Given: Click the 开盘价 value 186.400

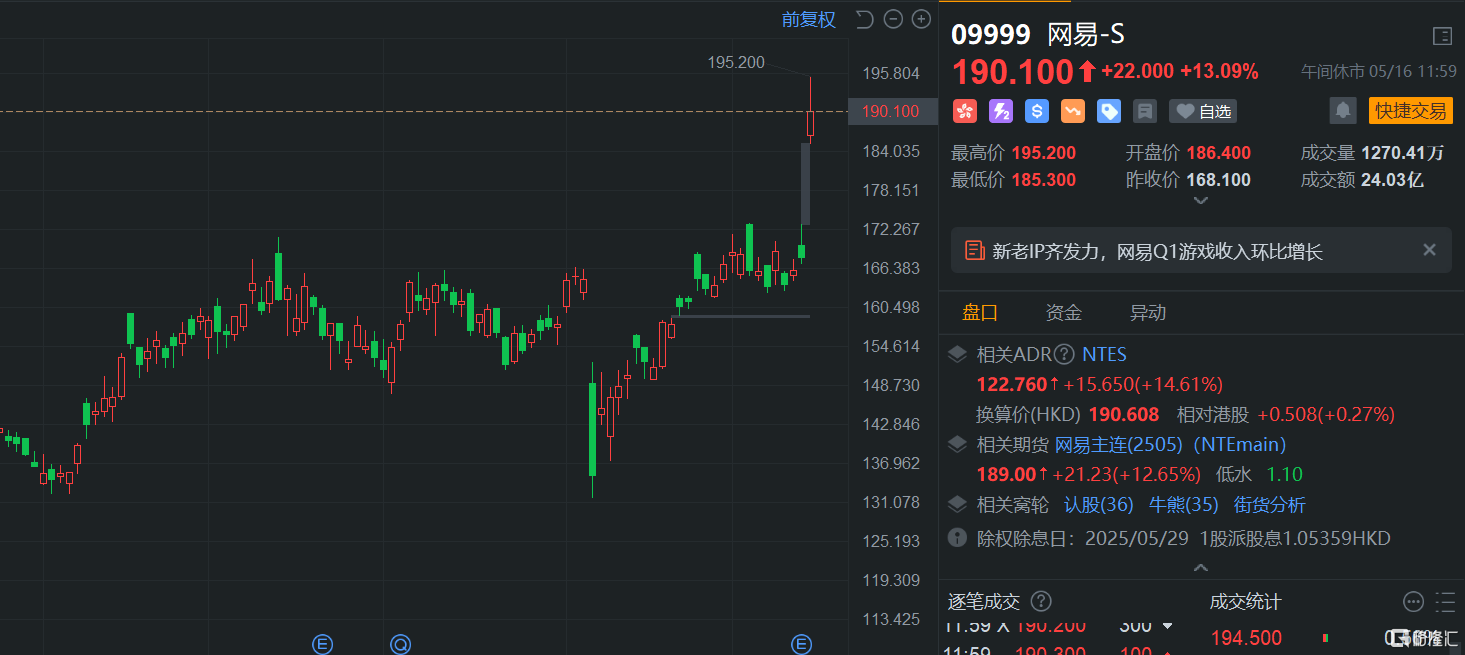Looking at the screenshot, I should [x=1218, y=153].
